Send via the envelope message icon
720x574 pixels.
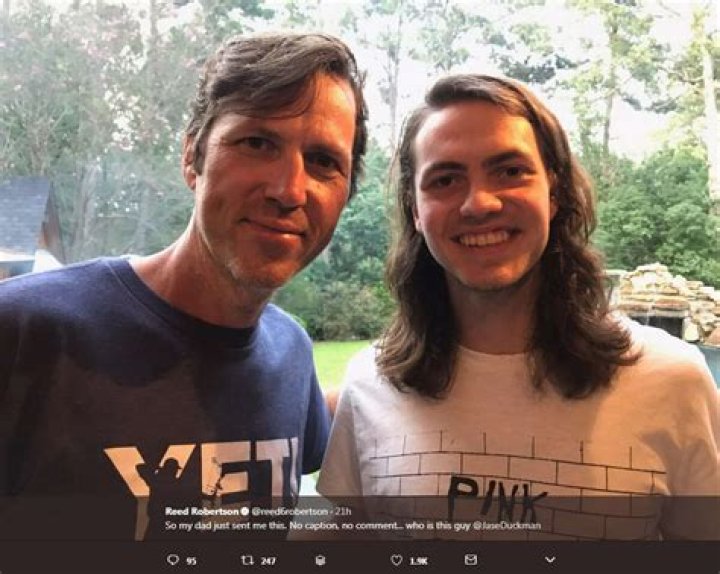(471, 560)
